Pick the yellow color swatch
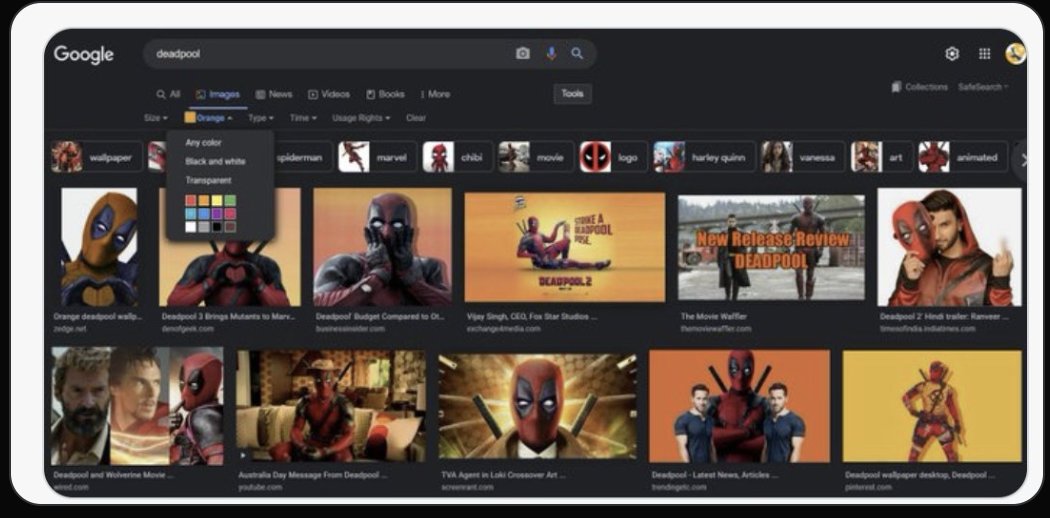The height and width of the screenshot is (518, 1050). (217, 200)
